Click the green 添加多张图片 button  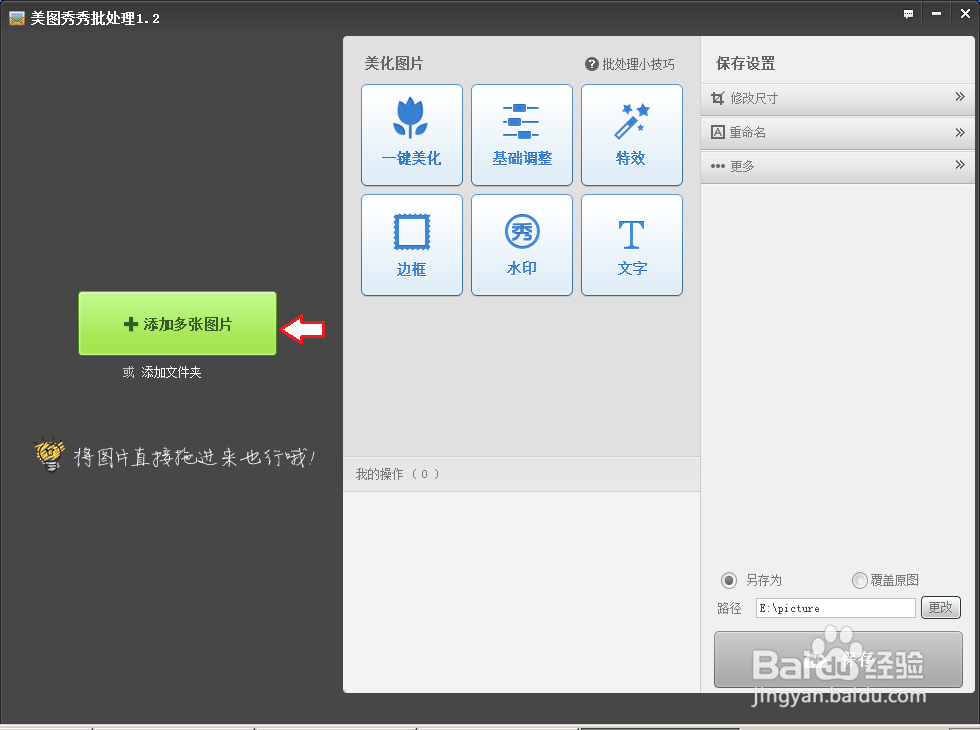pyautogui.click(x=178, y=323)
